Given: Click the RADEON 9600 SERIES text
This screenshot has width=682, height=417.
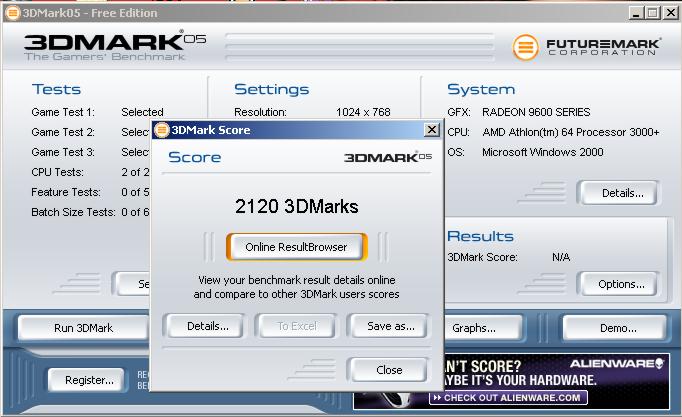Looking at the screenshot, I should [x=536, y=112].
